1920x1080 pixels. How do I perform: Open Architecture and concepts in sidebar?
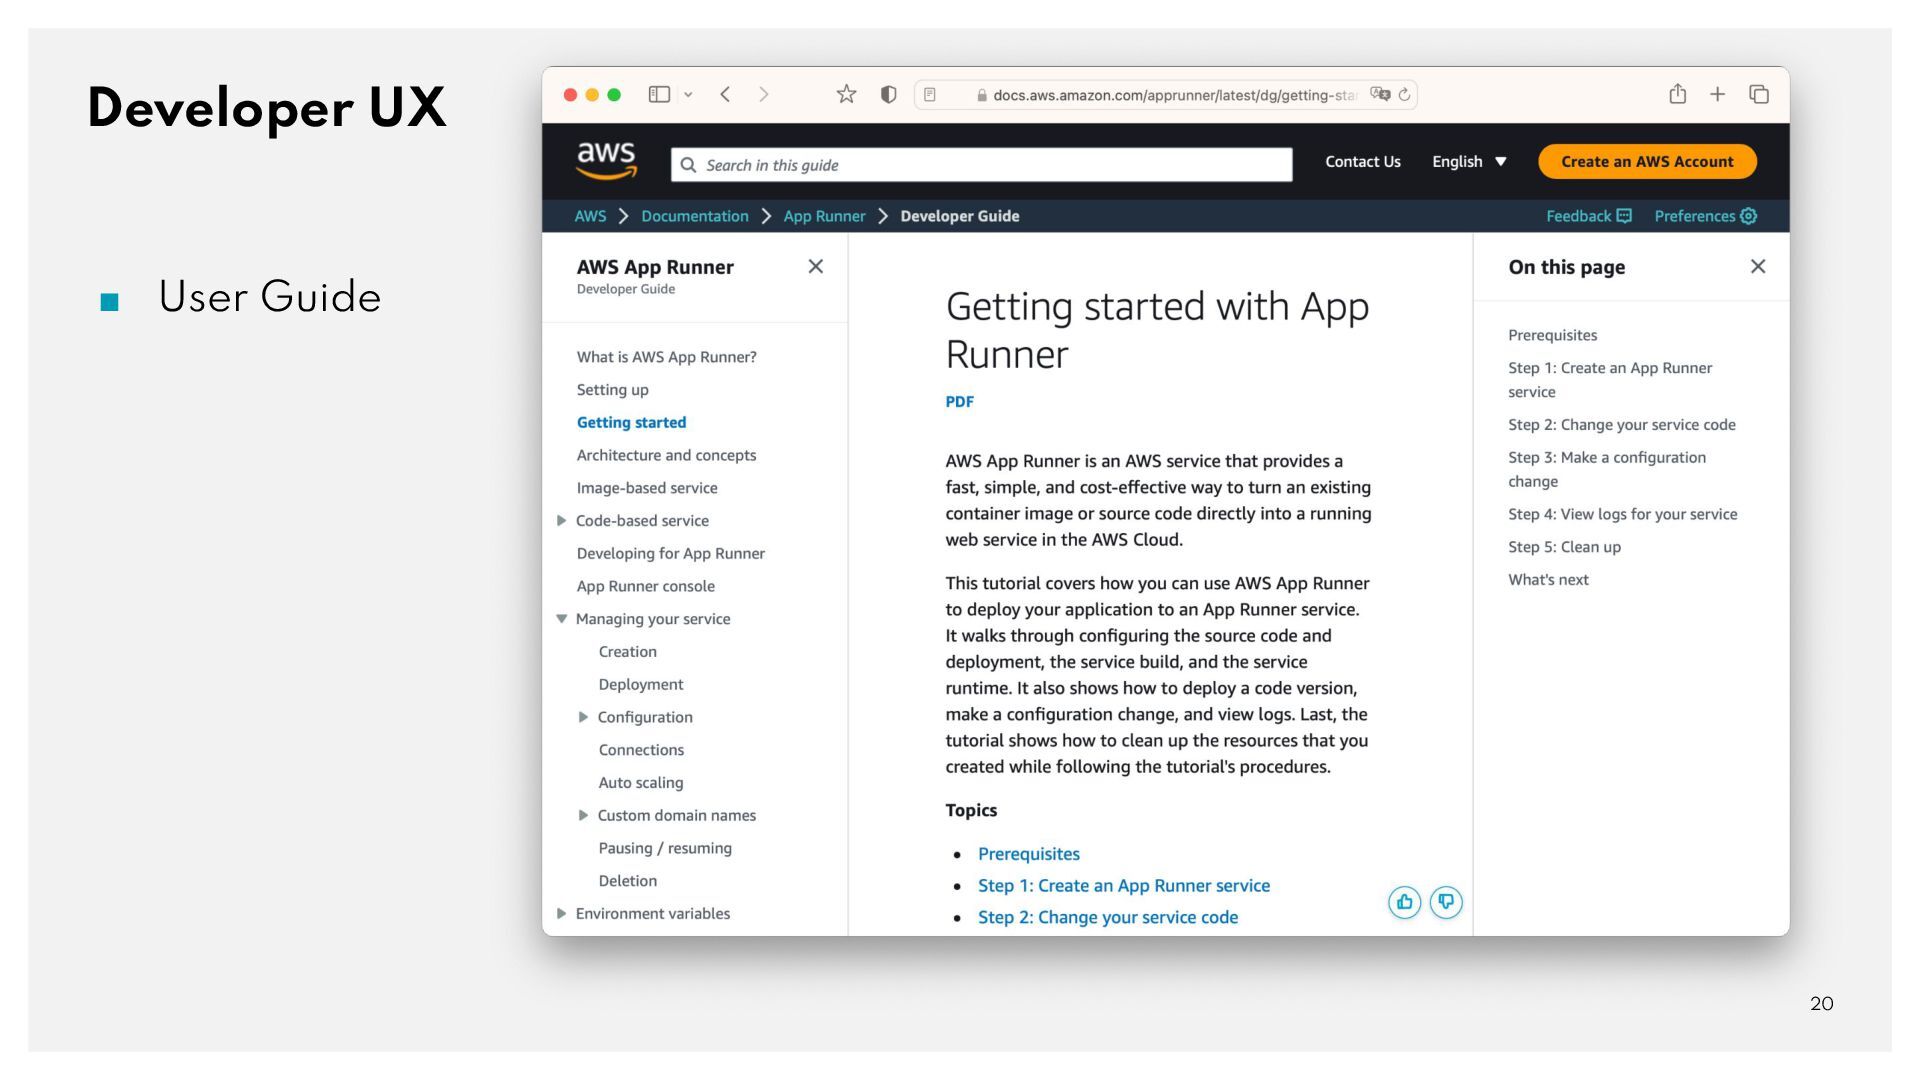click(666, 455)
